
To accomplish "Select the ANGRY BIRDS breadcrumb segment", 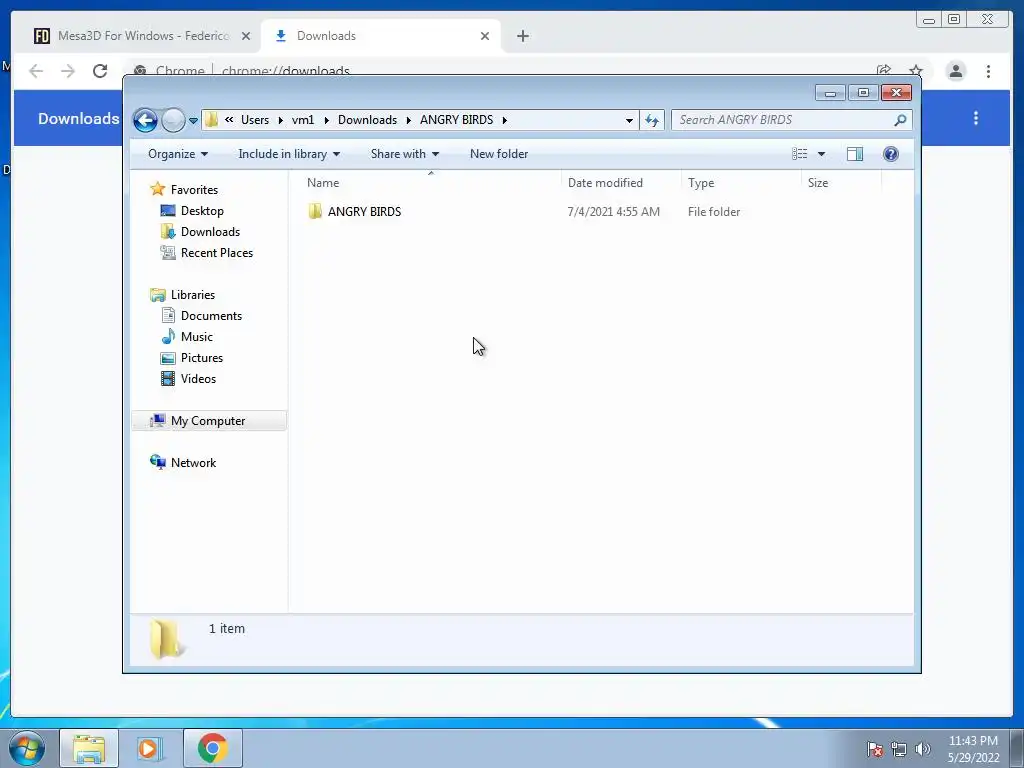I will [x=456, y=120].
